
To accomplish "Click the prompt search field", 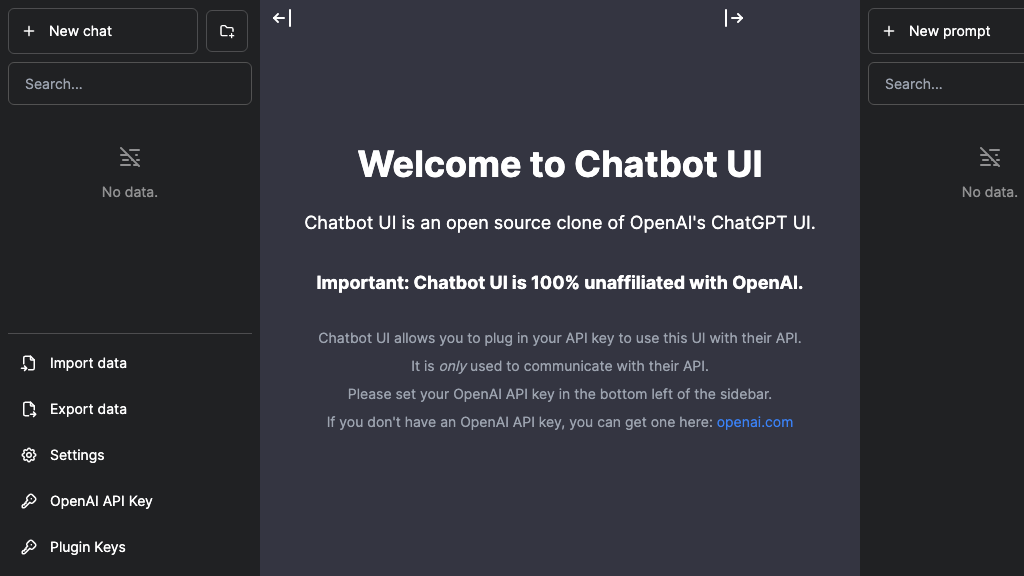I will [945, 83].
